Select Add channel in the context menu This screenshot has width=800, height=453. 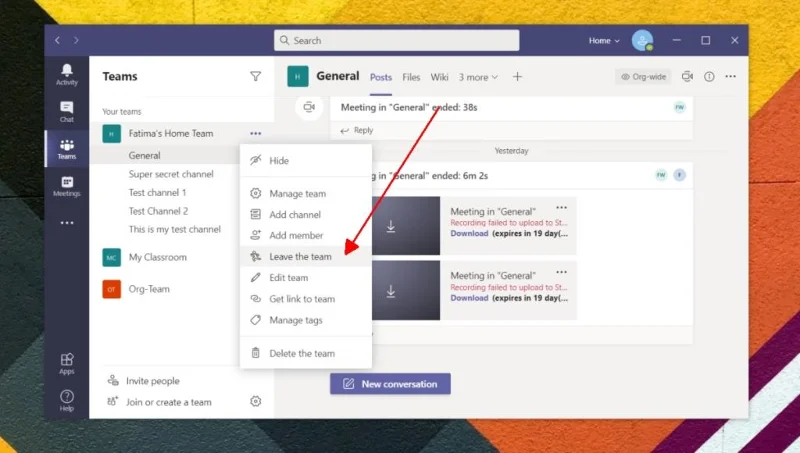(306, 215)
